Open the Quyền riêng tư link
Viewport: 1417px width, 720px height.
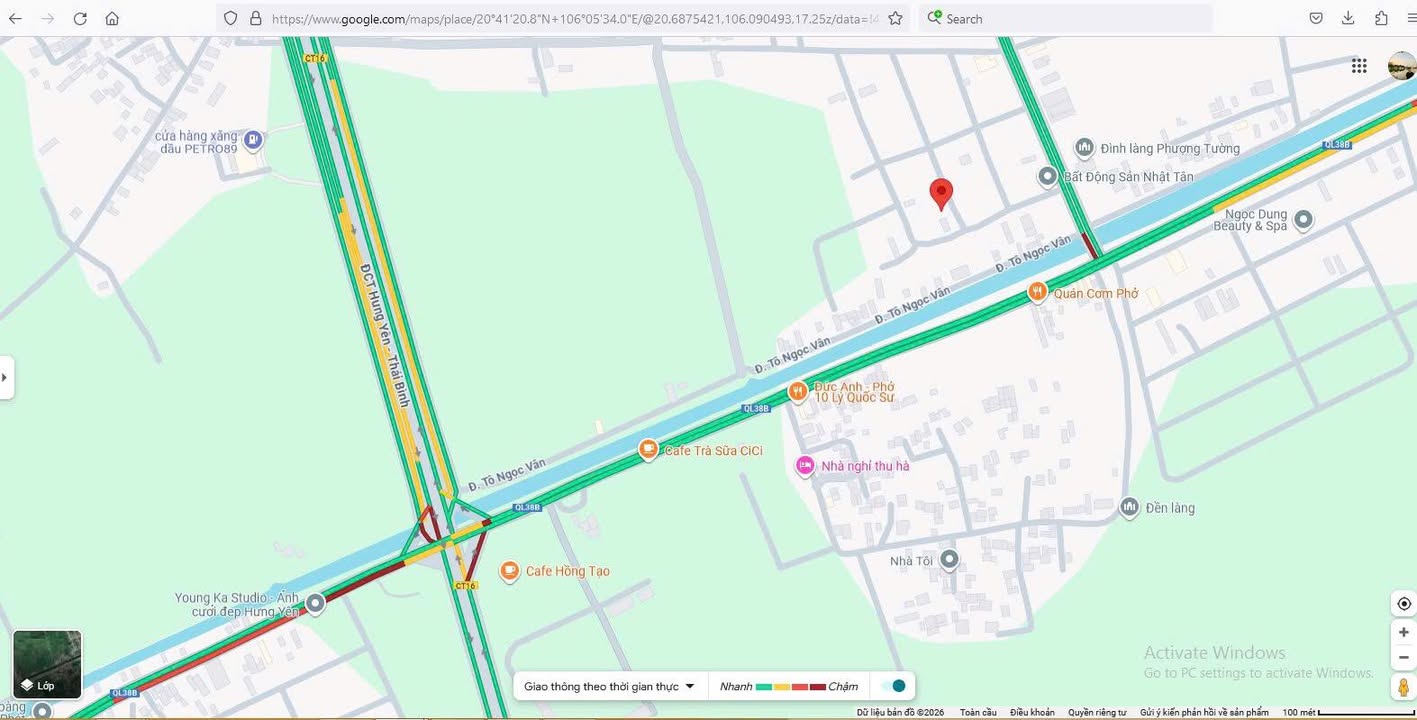[1096, 713]
